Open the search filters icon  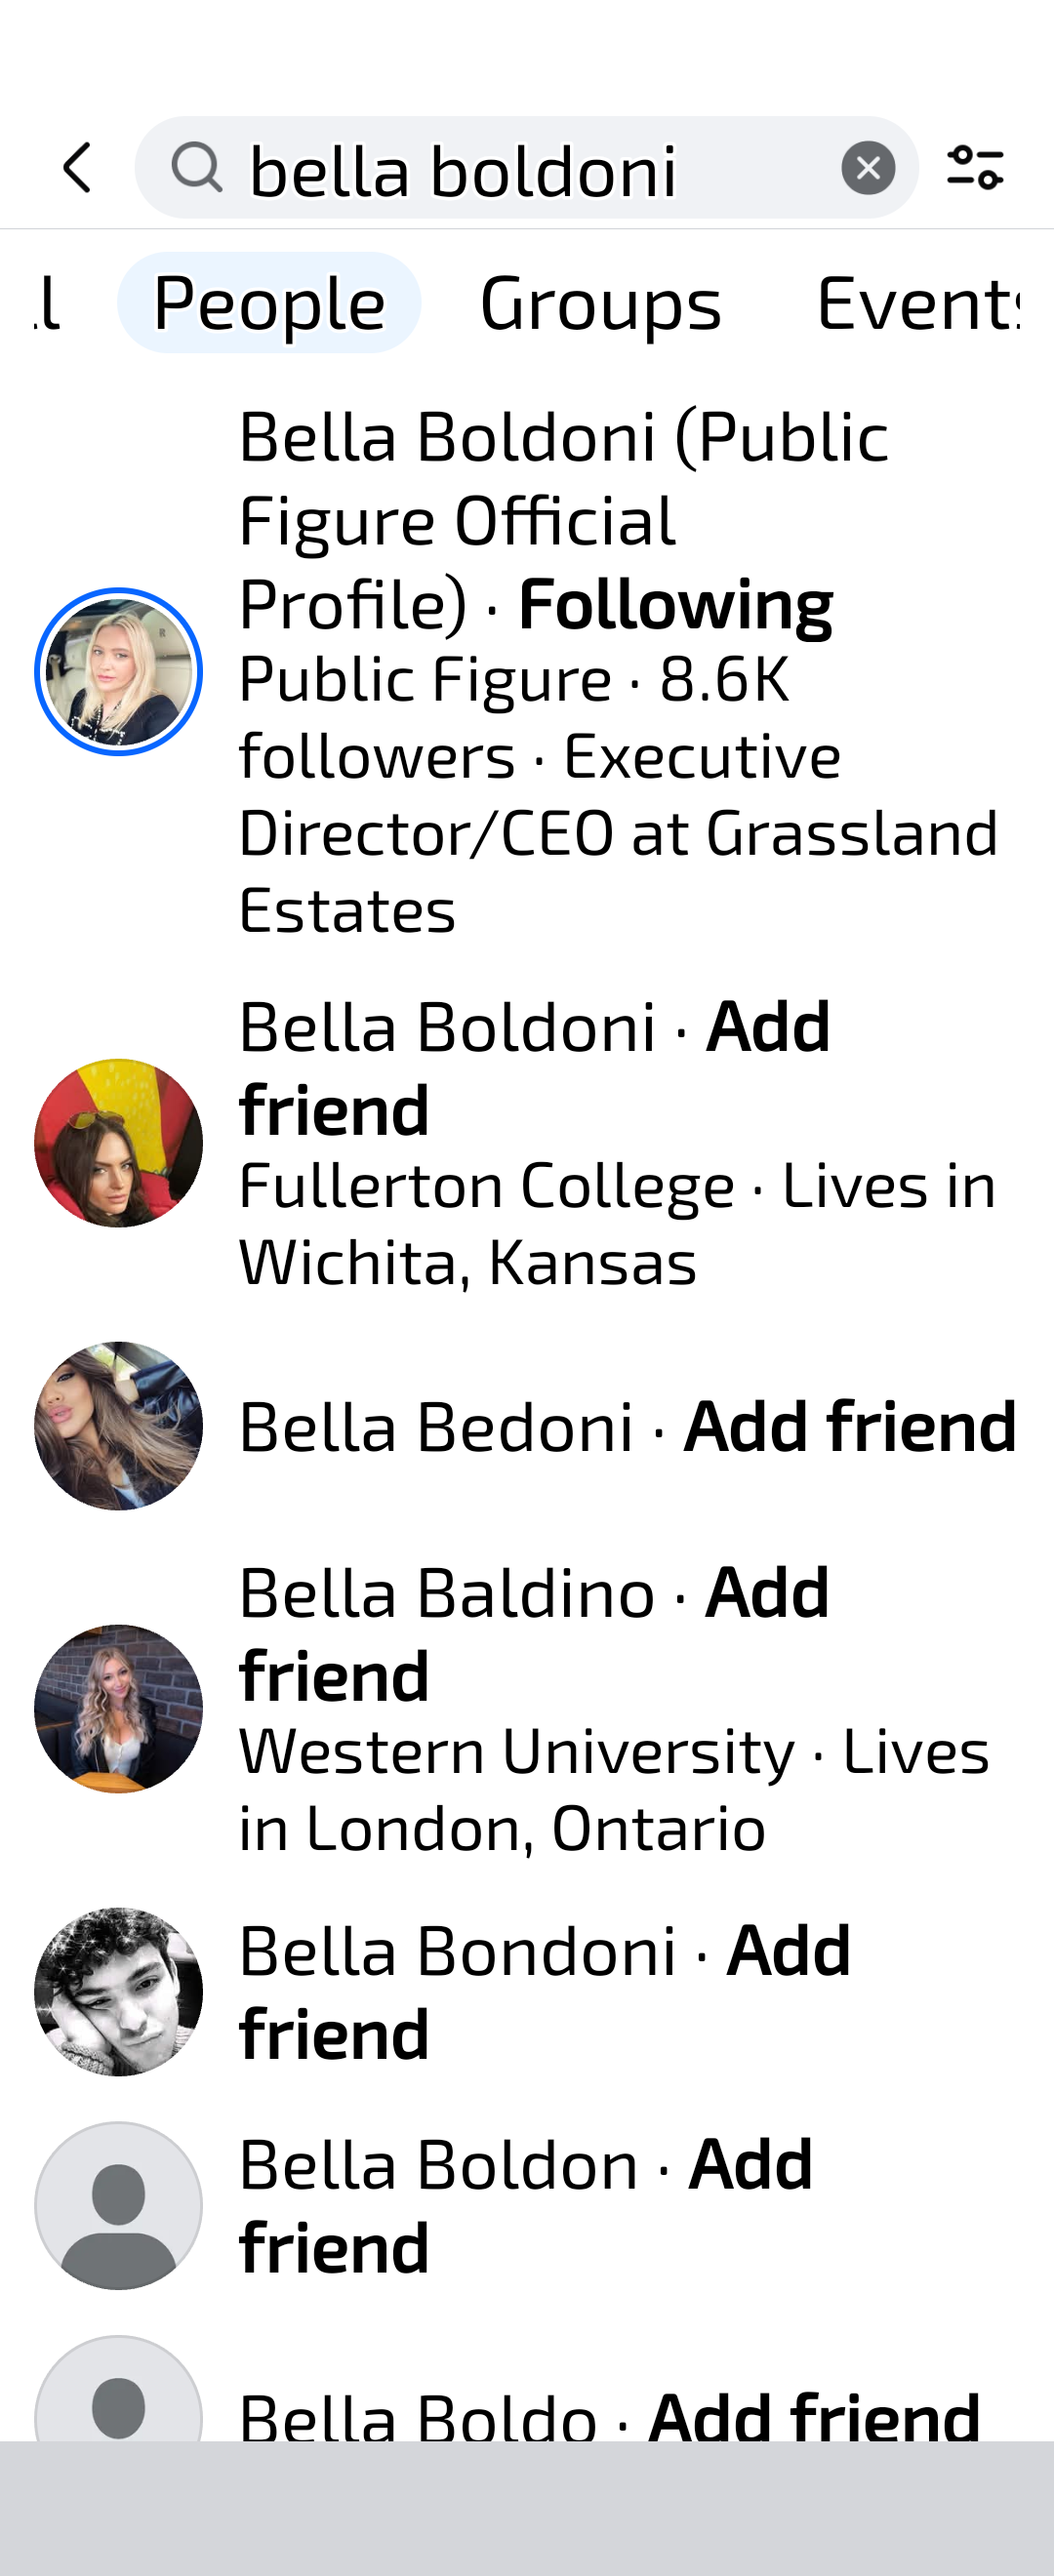(975, 167)
